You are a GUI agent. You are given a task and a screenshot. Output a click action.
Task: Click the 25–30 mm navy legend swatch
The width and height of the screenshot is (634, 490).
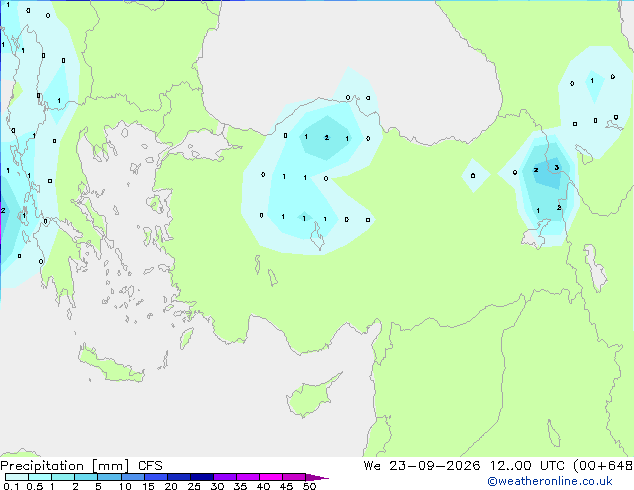coord(202,477)
